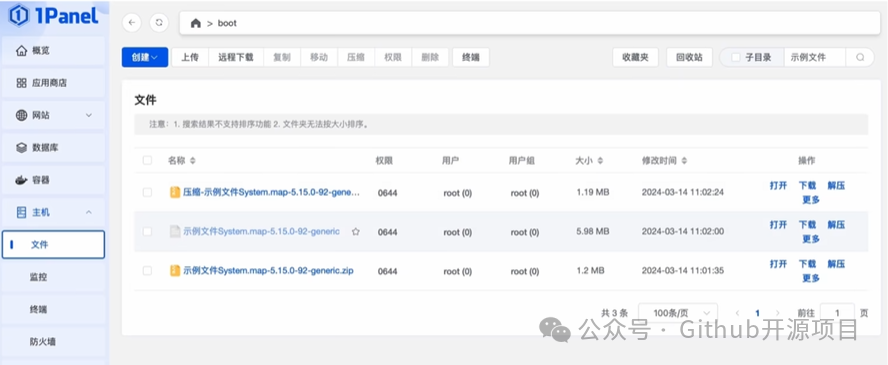888x365 pixels.
Task: Open the file 压缩-示例文件System.map-5.15.0-92-gene…
Action: coord(271,192)
